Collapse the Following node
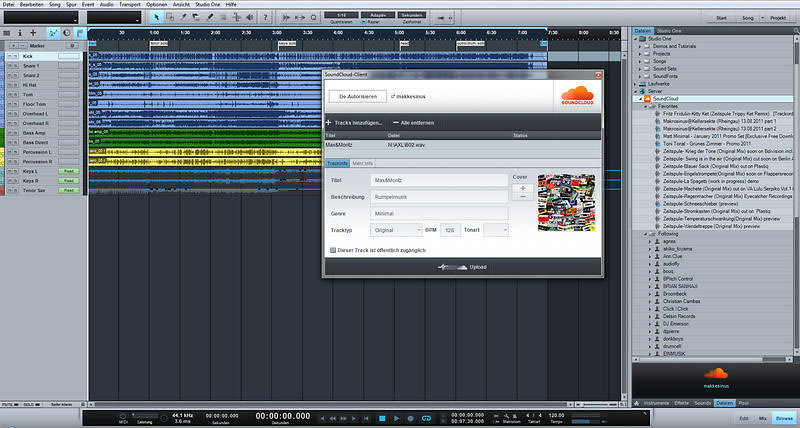800x428 pixels. click(645, 234)
